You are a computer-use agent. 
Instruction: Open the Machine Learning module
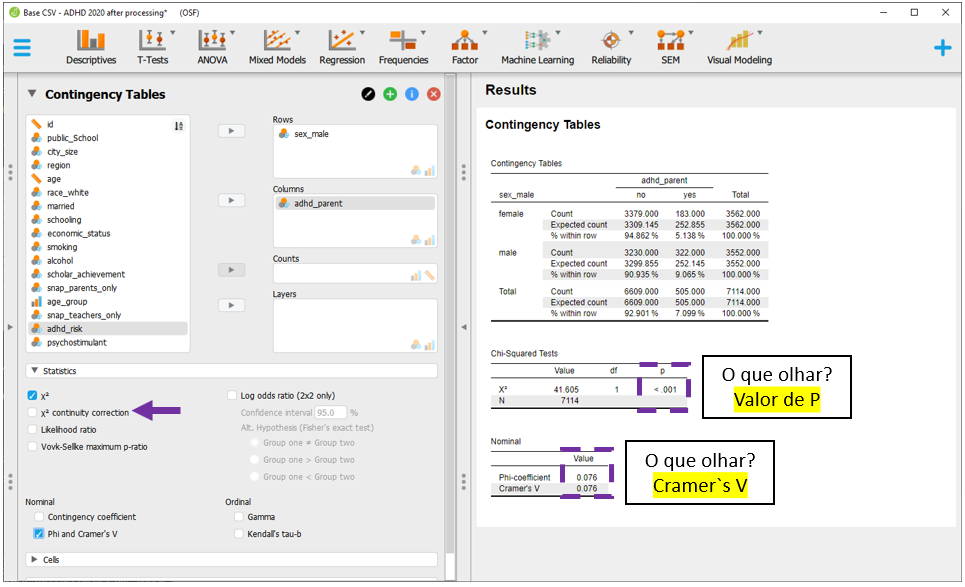click(x=537, y=46)
